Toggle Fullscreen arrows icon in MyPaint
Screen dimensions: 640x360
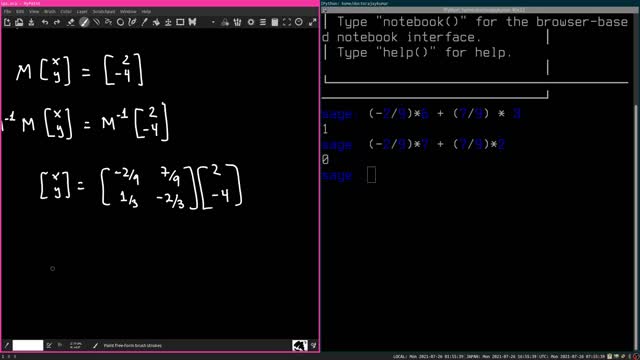pyautogui.click(x=313, y=22)
